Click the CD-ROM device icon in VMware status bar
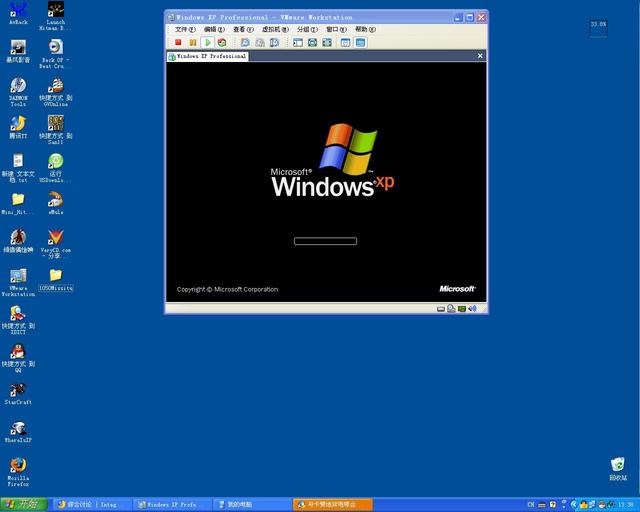Viewport: 640px width, 512px height. click(451, 309)
